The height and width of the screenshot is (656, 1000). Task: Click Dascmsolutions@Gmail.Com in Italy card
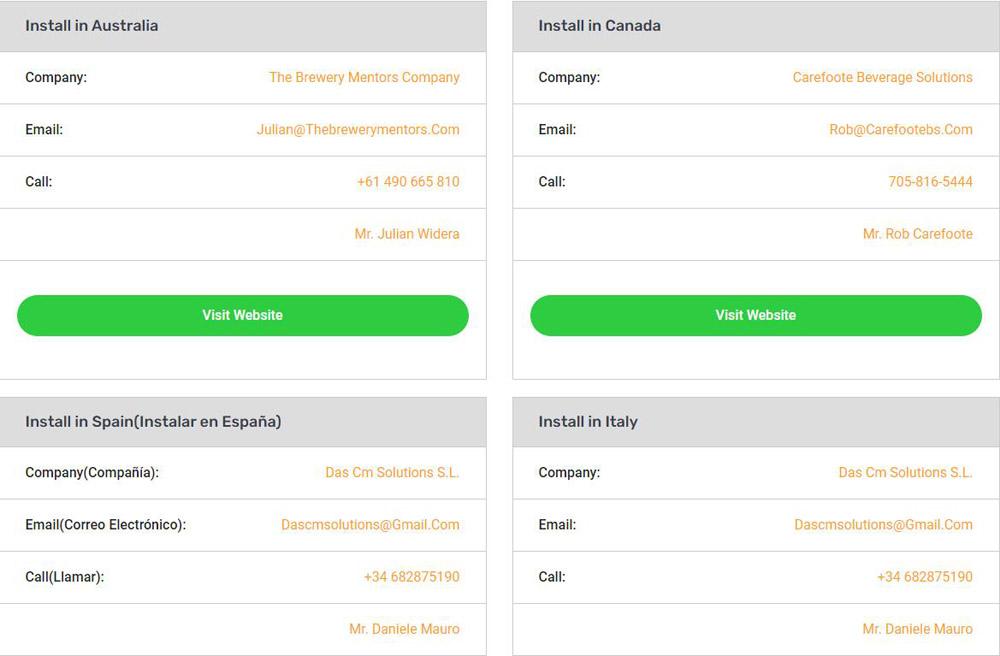pos(883,525)
